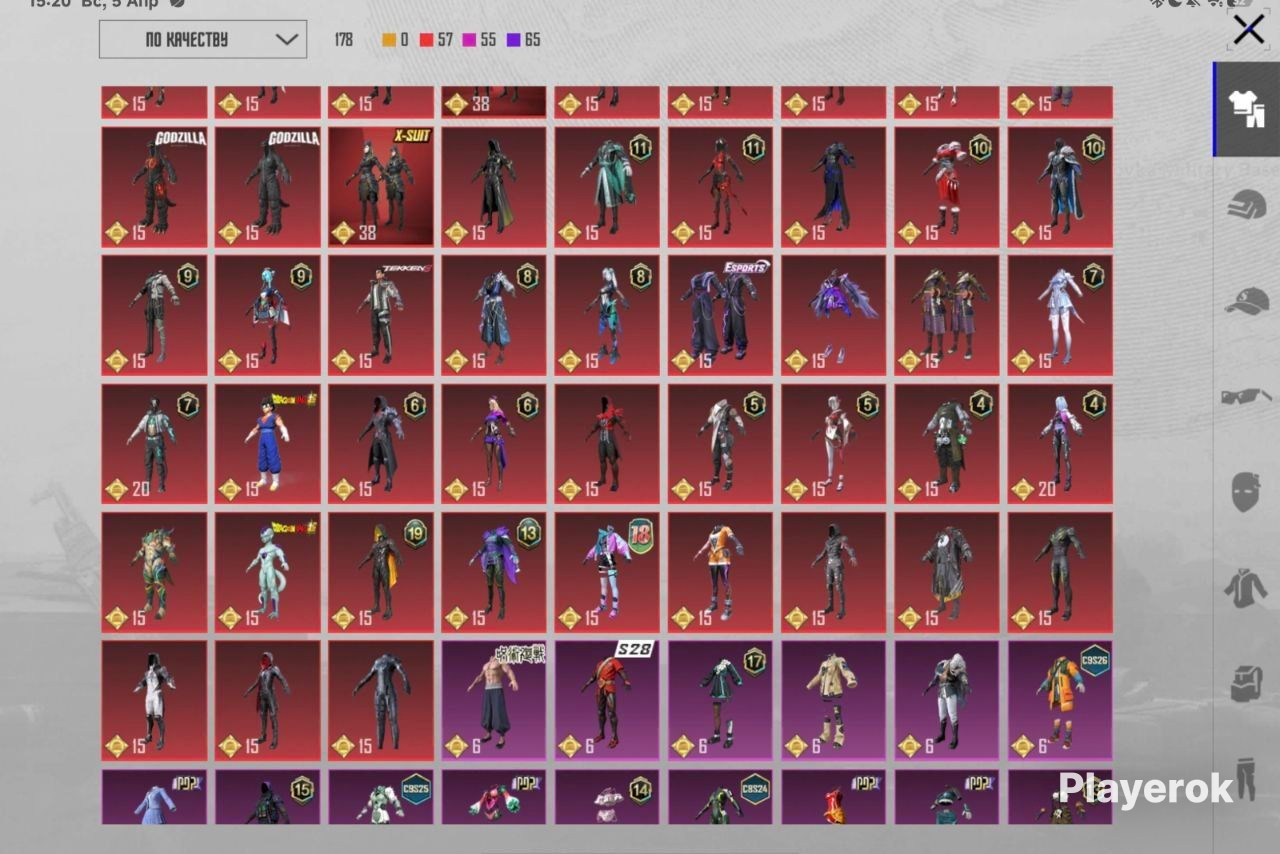Select the C9S26 orange jacket outfit
Screen dimensions: 1280x854
pyautogui.click(x=1060, y=701)
